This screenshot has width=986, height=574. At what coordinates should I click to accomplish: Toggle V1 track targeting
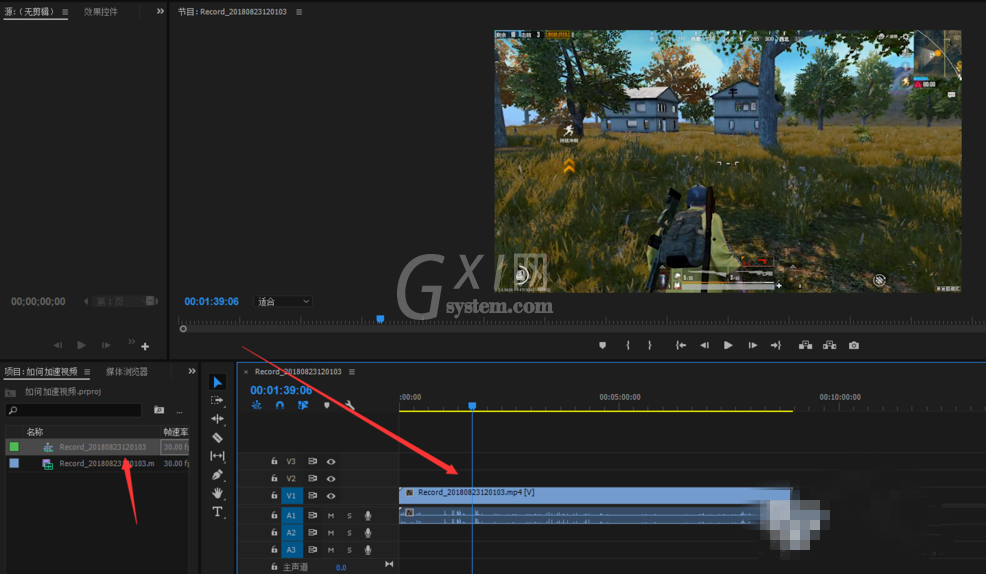[x=291, y=496]
